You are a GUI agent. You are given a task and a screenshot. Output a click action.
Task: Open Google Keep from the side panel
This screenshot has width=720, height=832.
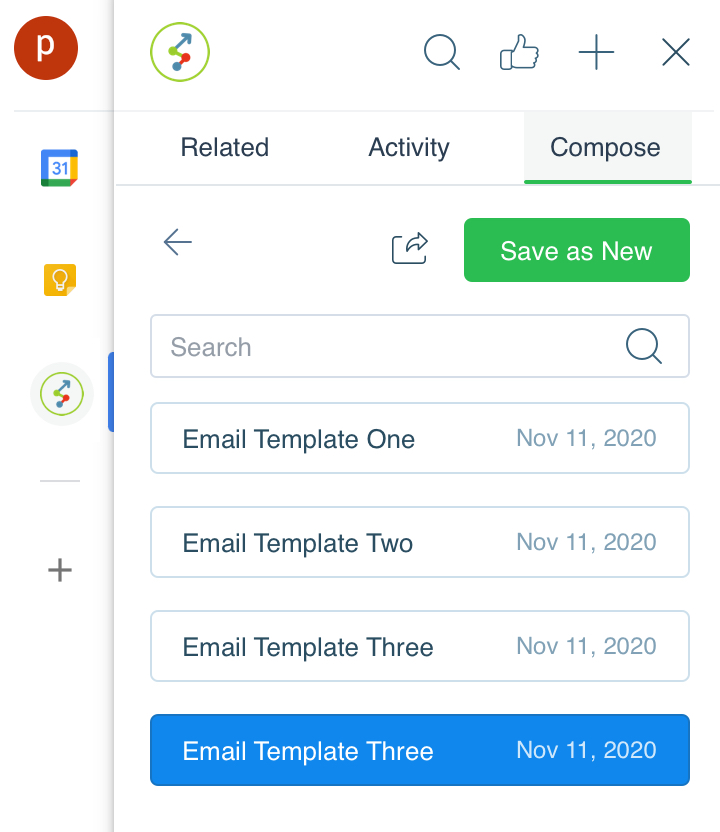pyautogui.click(x=59, y=280)
